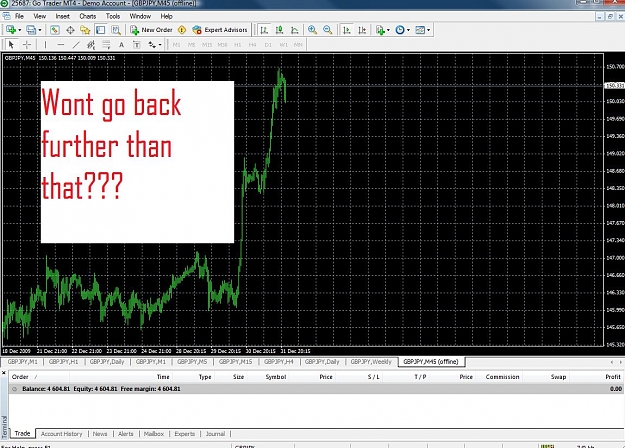
Task: Close the Terminal panel
Action: tap(4, 373)
